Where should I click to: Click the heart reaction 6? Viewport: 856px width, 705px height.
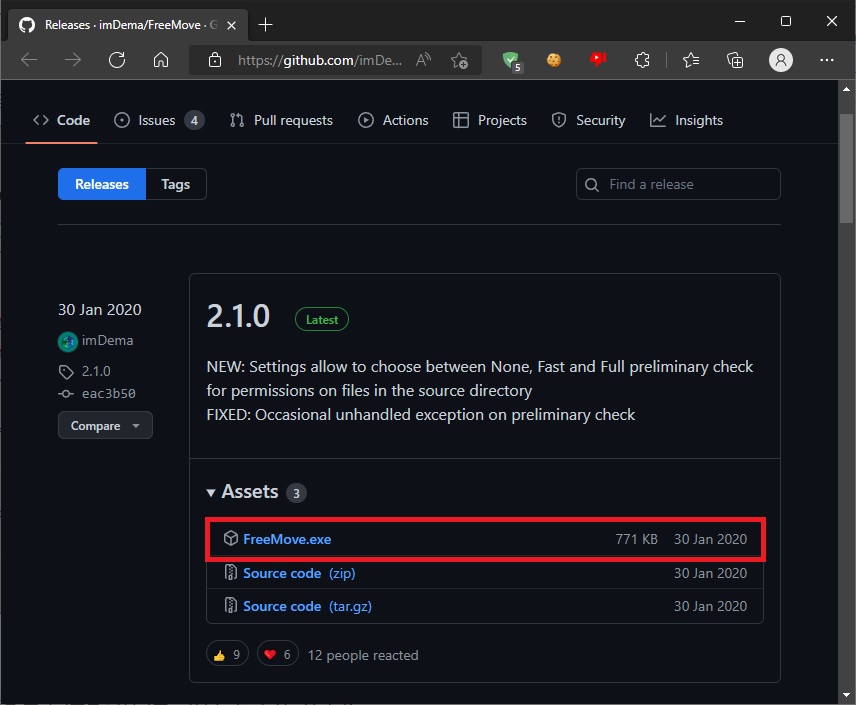point(277,654)
